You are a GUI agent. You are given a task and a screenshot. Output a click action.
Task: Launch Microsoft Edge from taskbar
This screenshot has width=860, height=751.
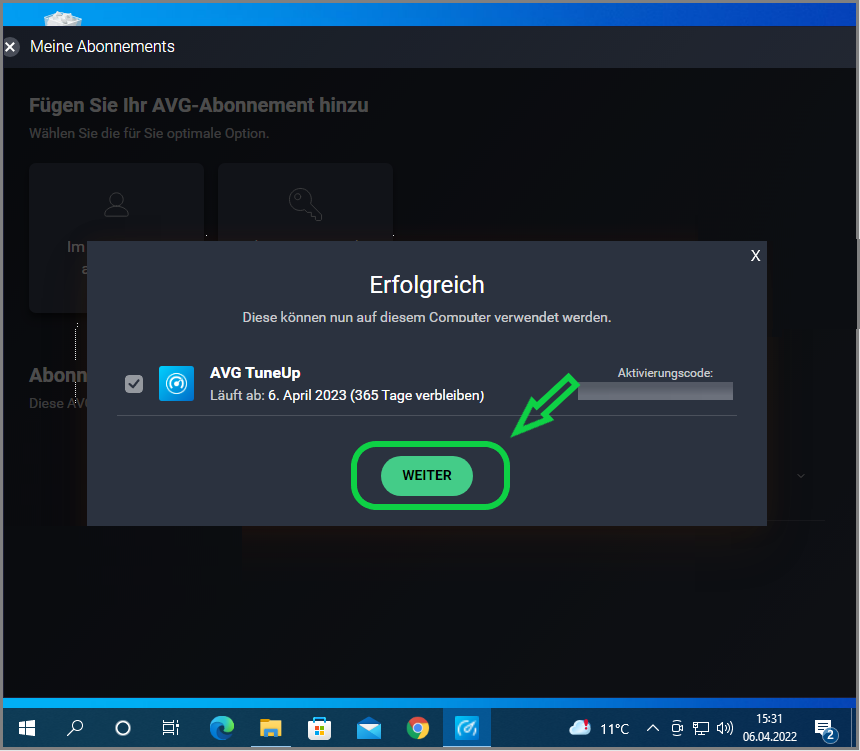click(x=222, y=729)
